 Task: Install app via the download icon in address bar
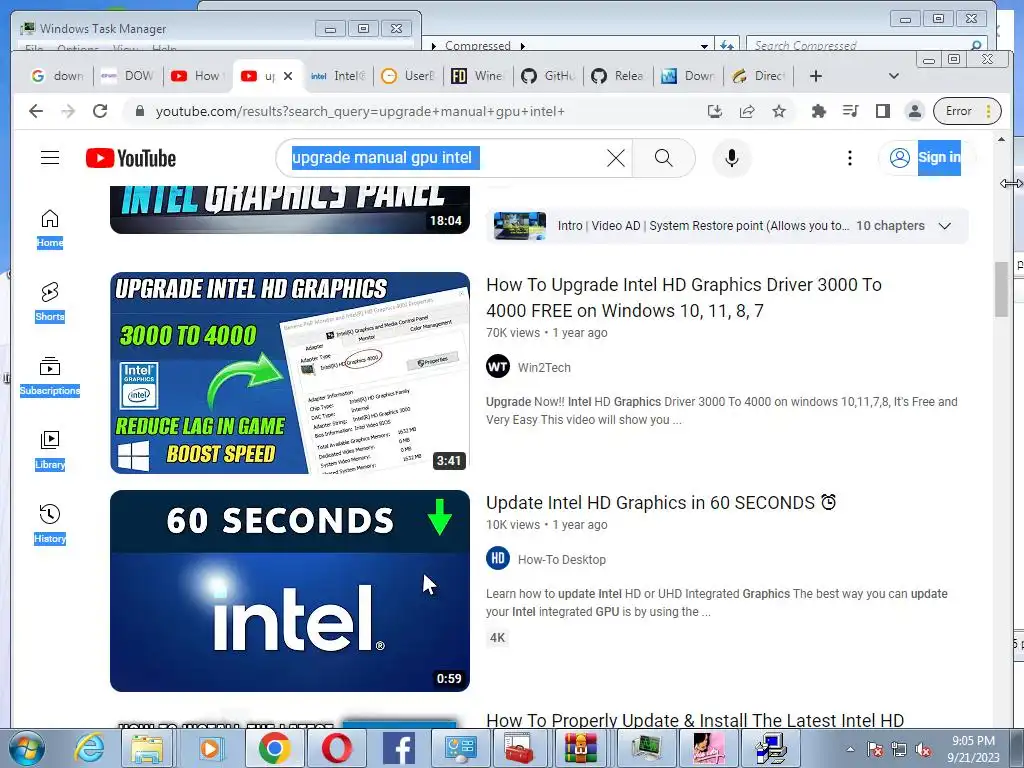(714, 112)
